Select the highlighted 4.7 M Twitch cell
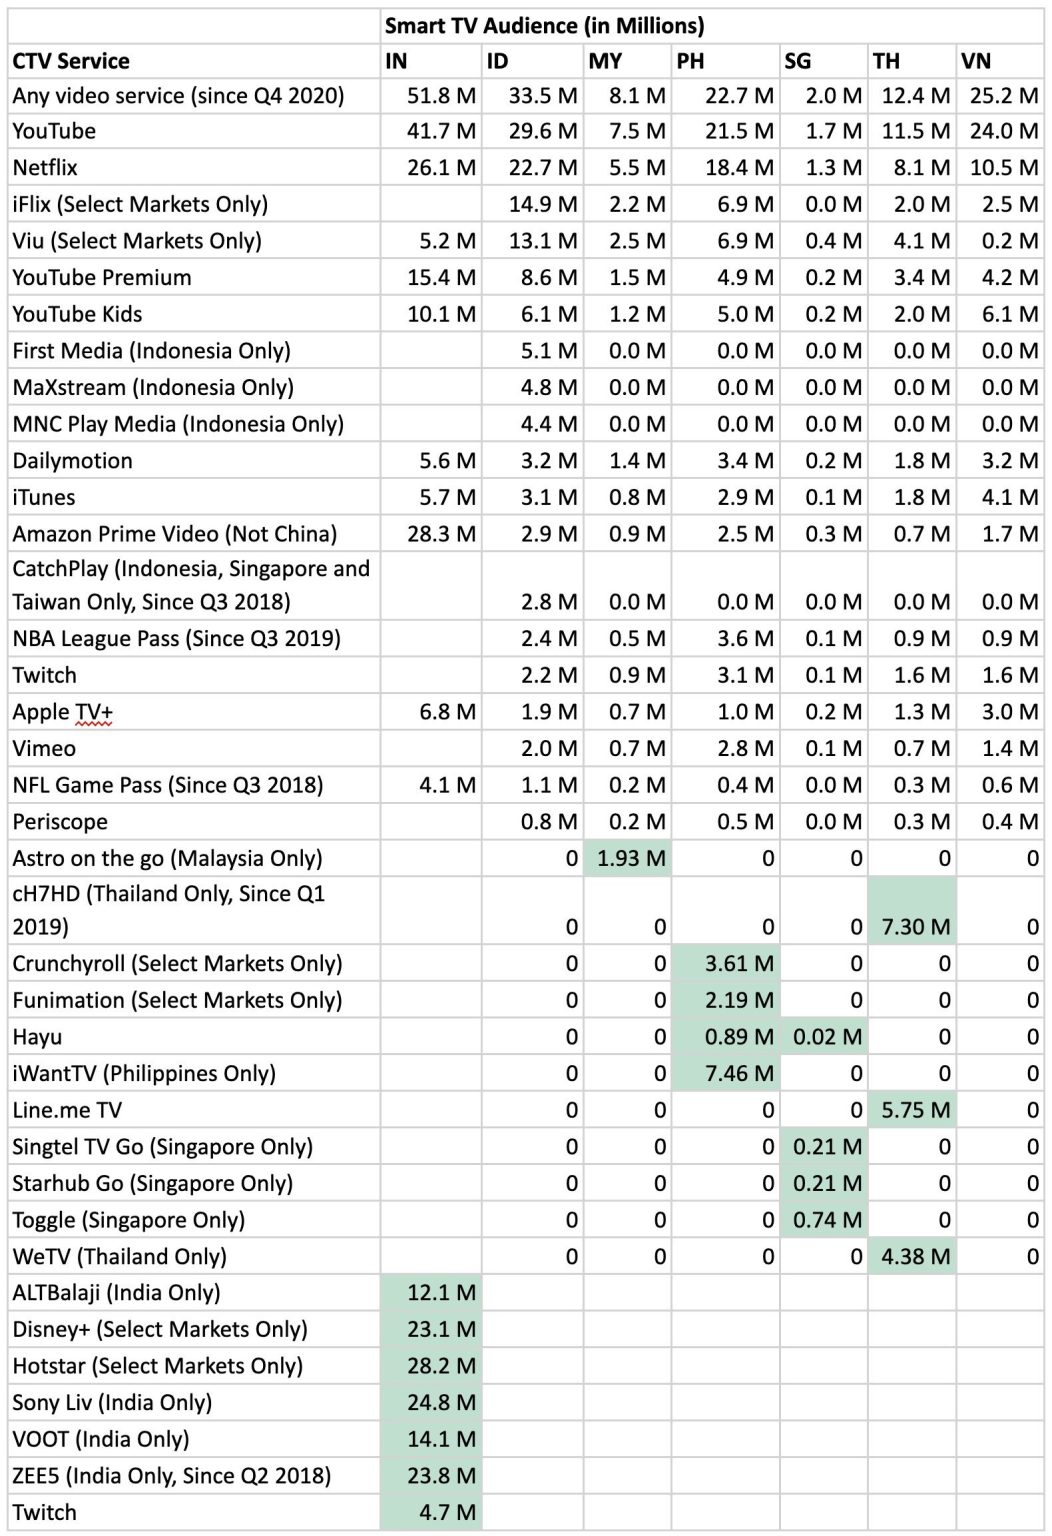The image size is (1052, 1536). pos(431,1512)
